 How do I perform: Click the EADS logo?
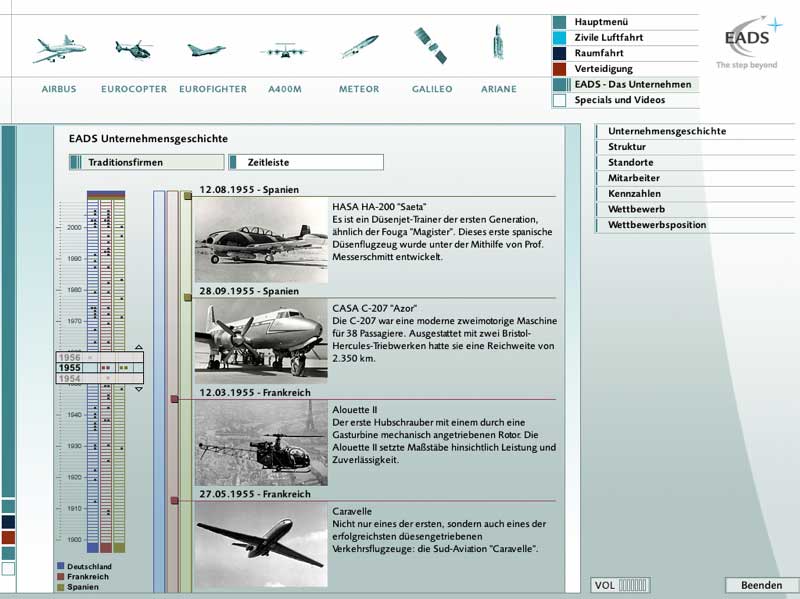click(x=748, y=42)
